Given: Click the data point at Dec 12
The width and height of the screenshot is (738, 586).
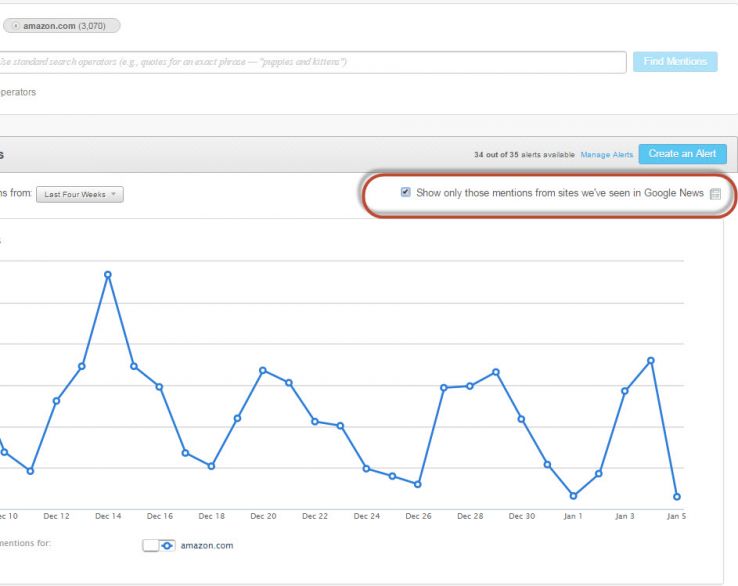Looking at the screenshot, I should [56, 401].
